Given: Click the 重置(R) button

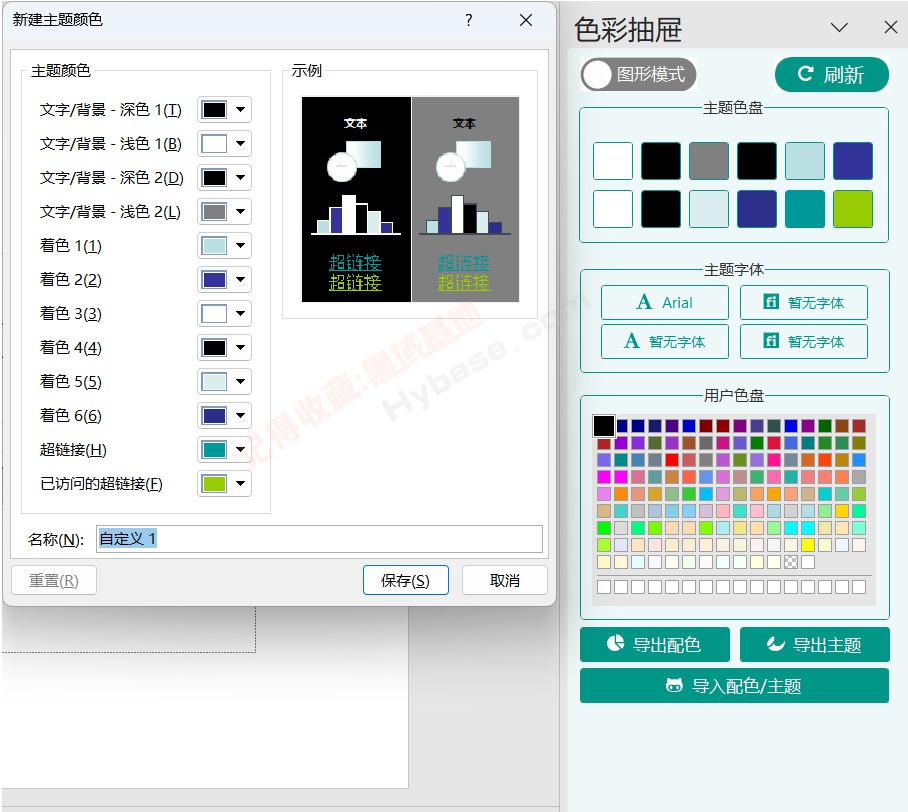Looking at the screenshot, I should [x=54, y=580].
